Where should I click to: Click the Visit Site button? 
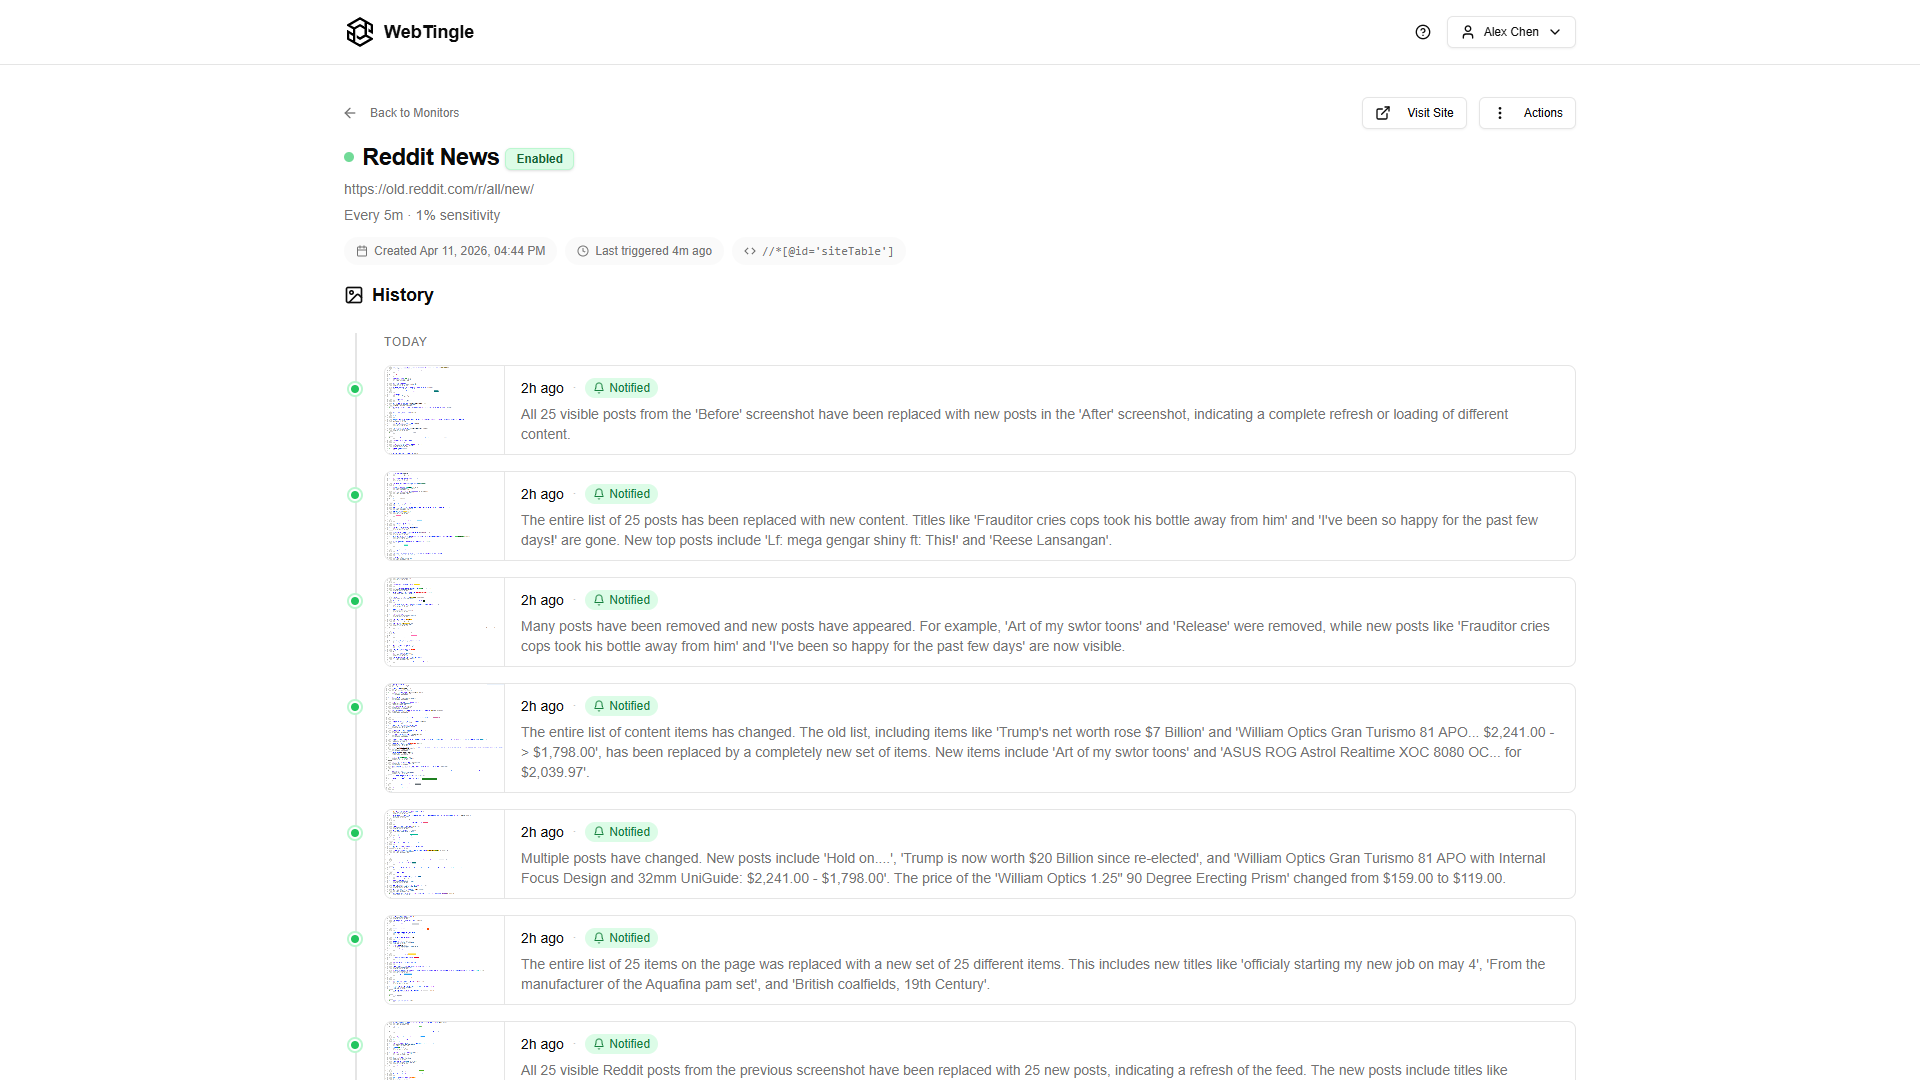pyautogui.click(x=1414, y=113)
